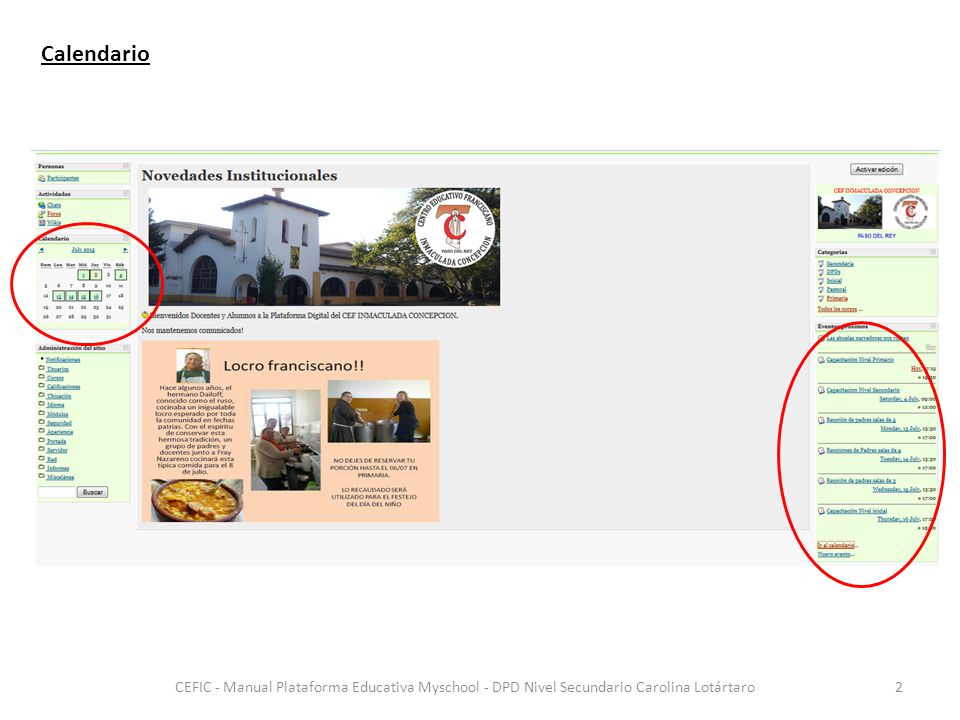This screenshot has height=720, width=960.
Task: Click the category icon beside Secundaria
Action: point(821,264)
